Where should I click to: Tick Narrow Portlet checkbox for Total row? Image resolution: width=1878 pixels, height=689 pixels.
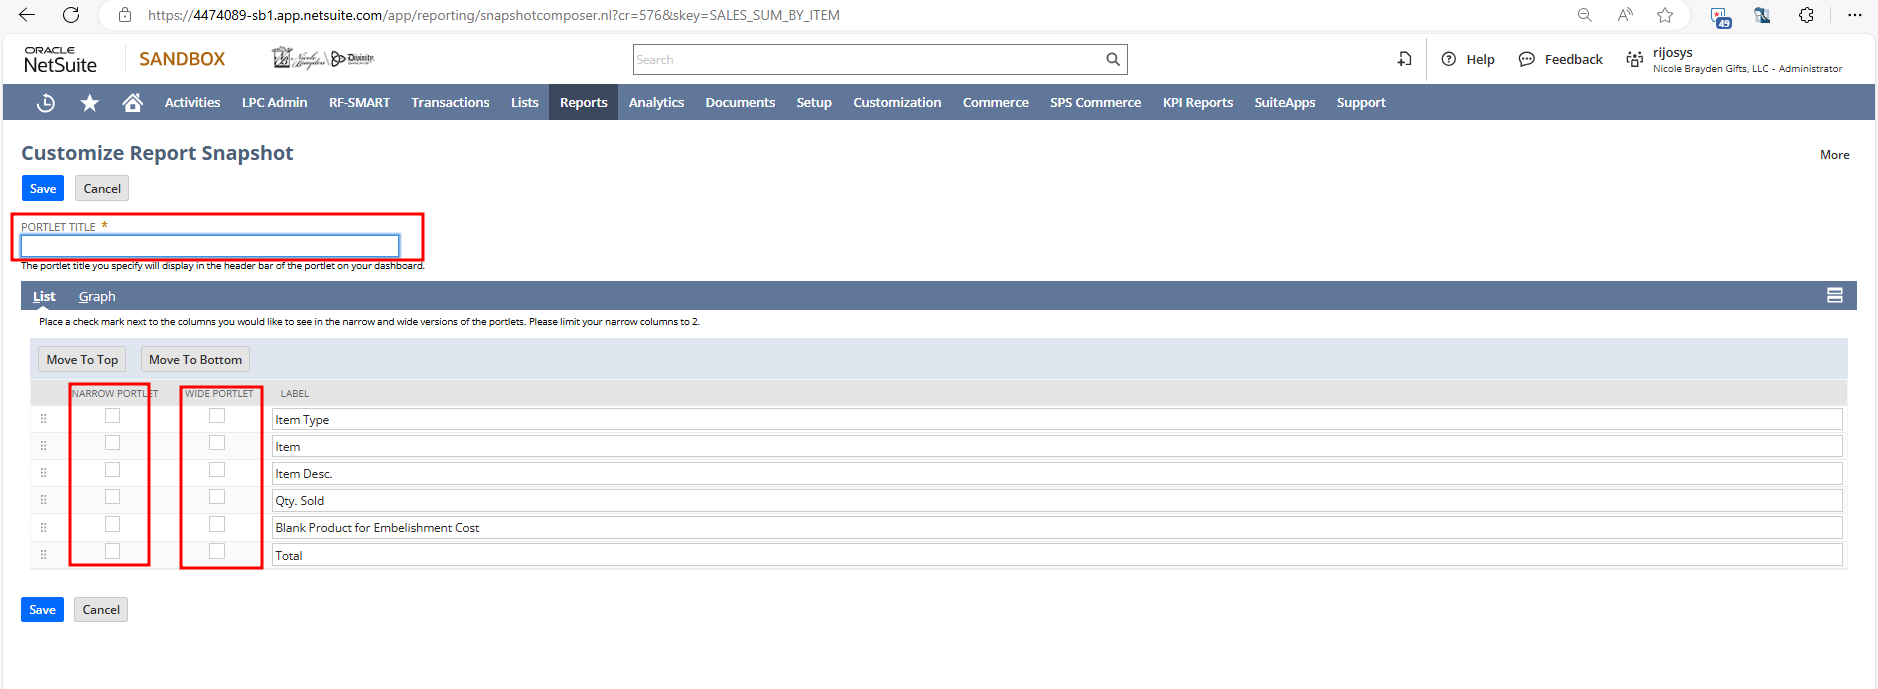tap(112, 551)
